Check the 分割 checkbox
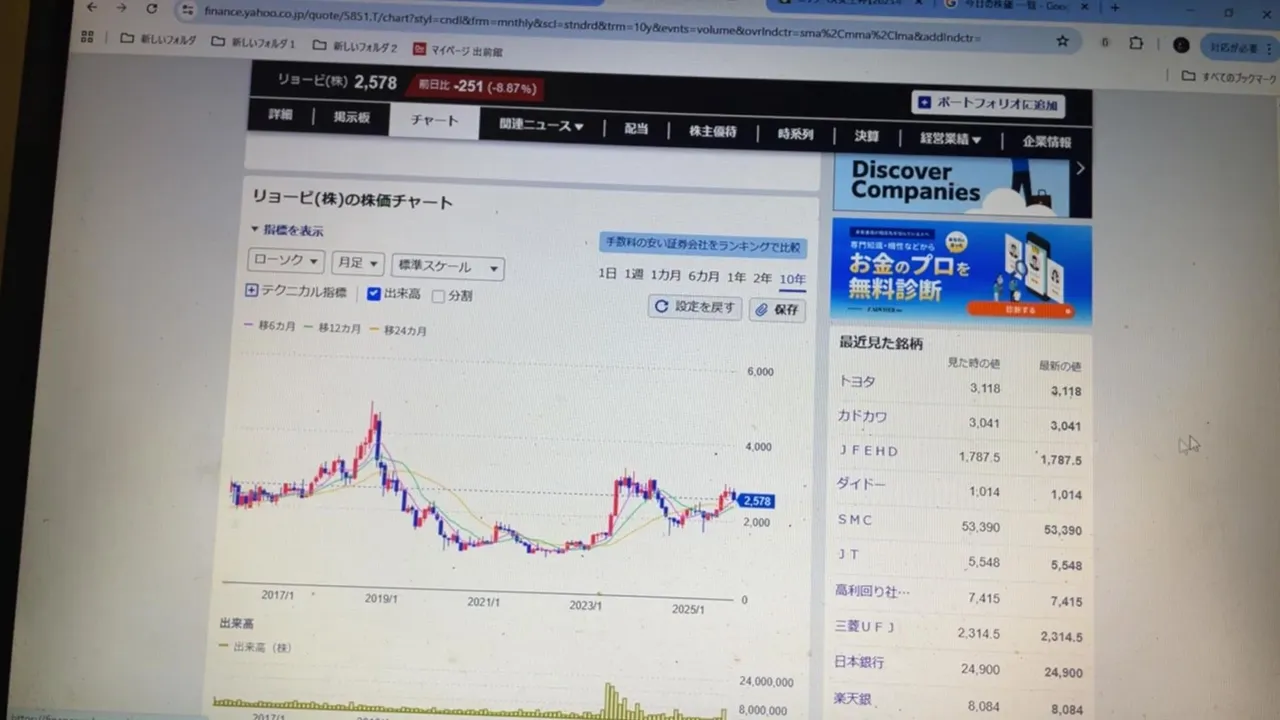The height and width of the screenshot is (720, 1280). [438, 296]
